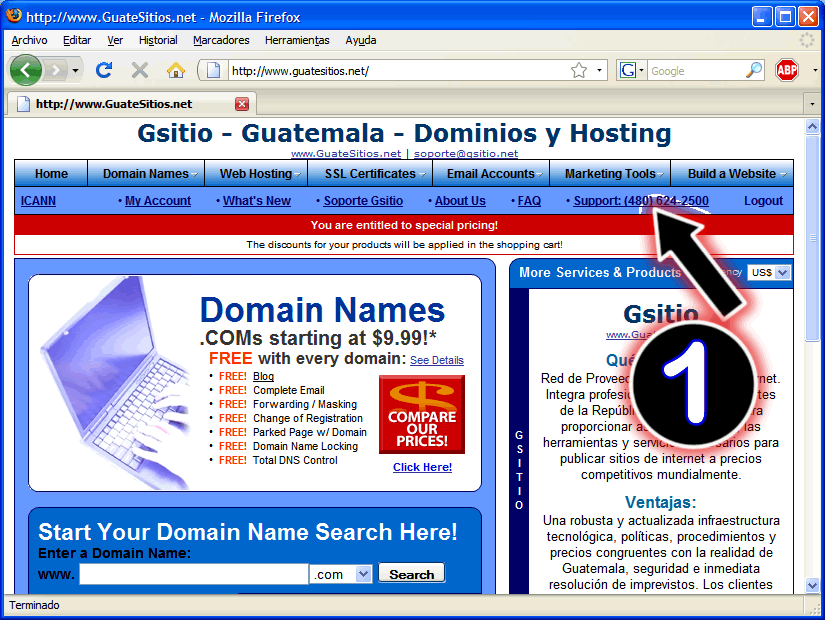
Task: Click the page scrollbar up arrow
Action: click(812, 126)
